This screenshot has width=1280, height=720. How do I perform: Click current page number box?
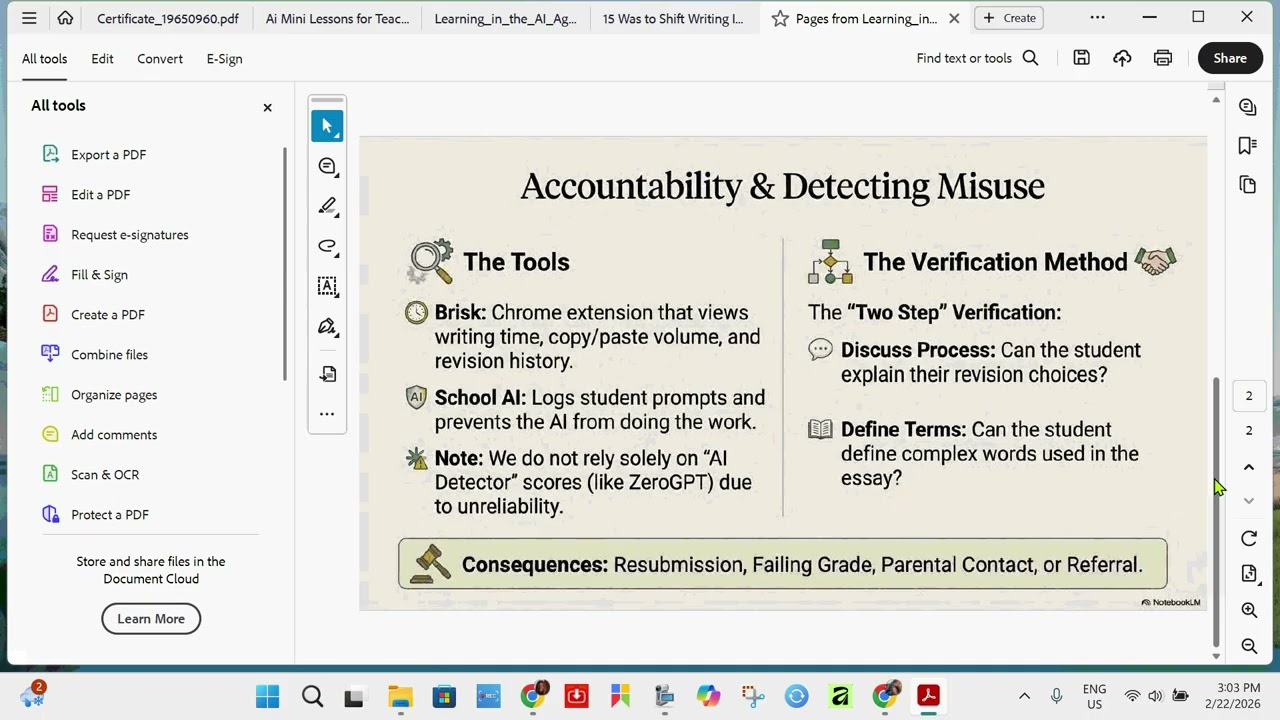click(x=1249, y=396)
